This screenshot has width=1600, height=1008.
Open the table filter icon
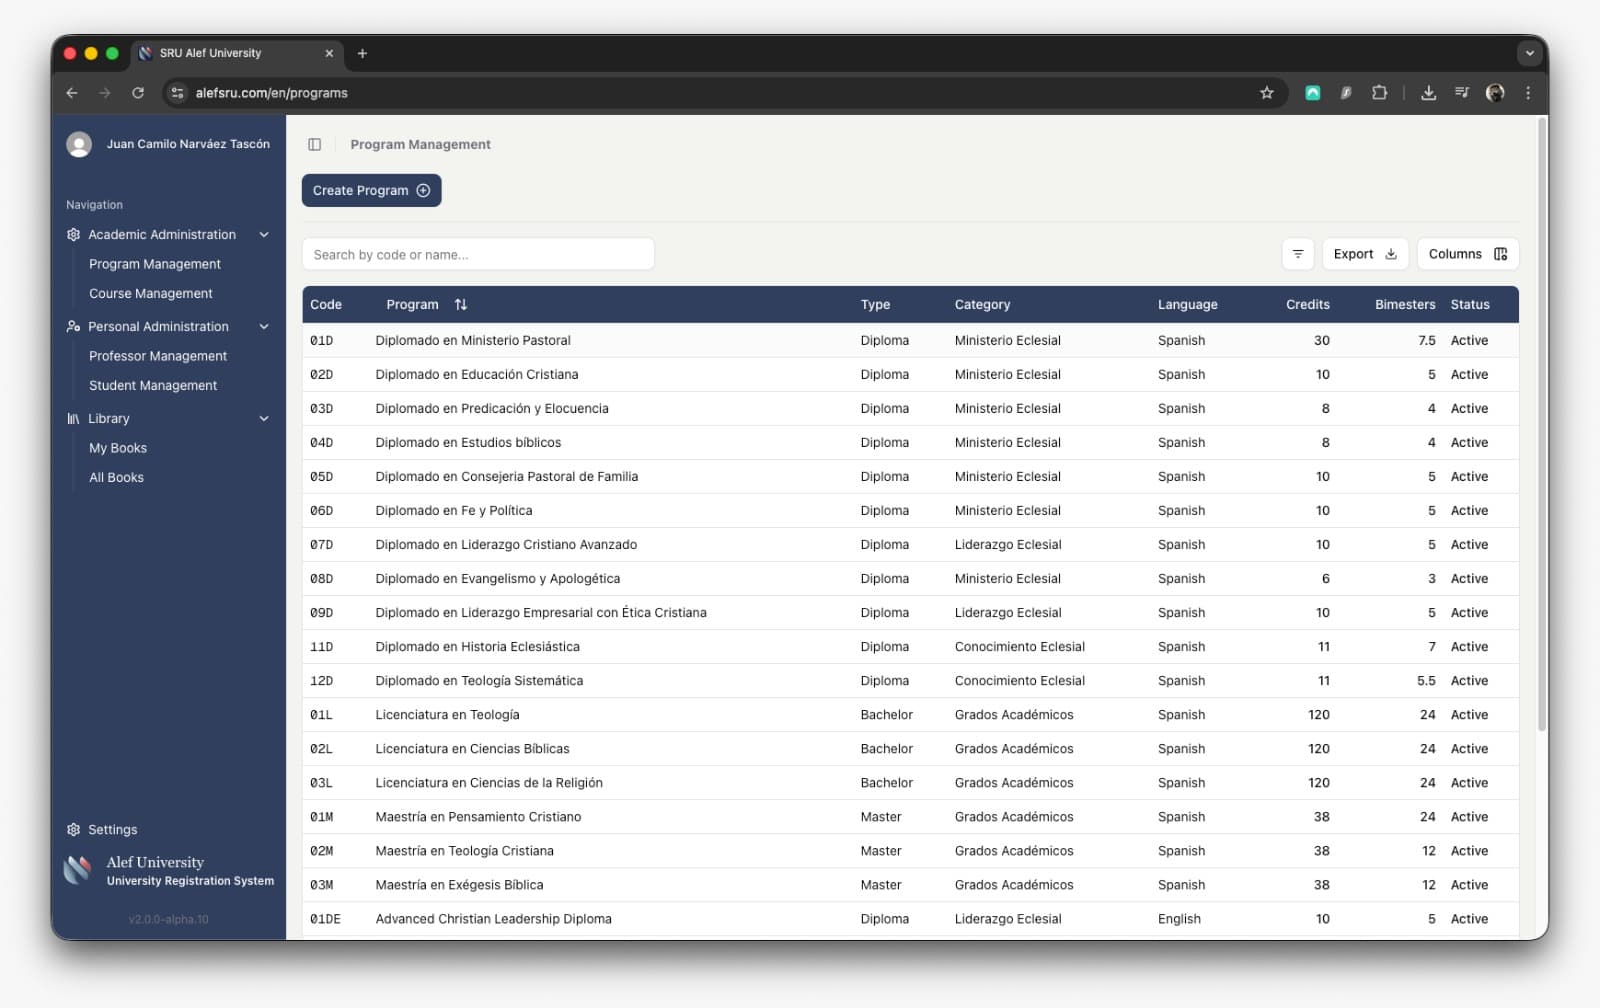[1297, 254]
